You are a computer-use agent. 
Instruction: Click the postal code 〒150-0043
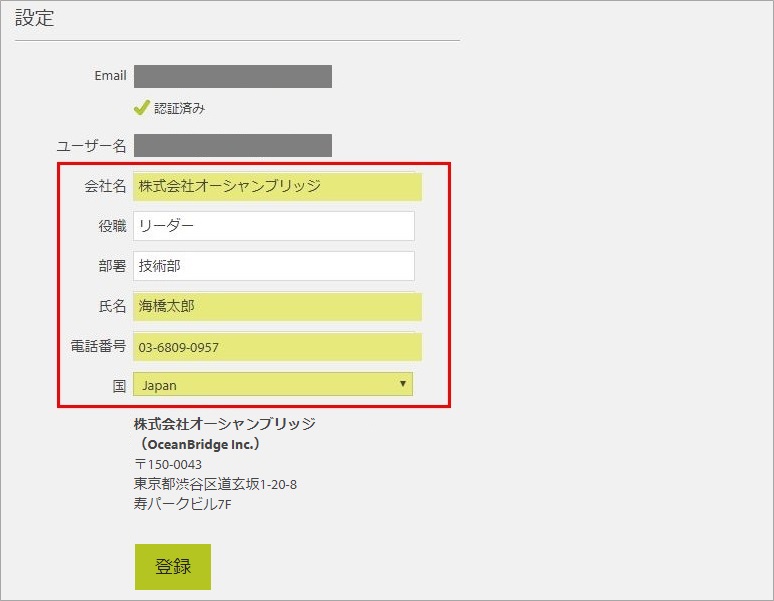click(x=168, y=464)
